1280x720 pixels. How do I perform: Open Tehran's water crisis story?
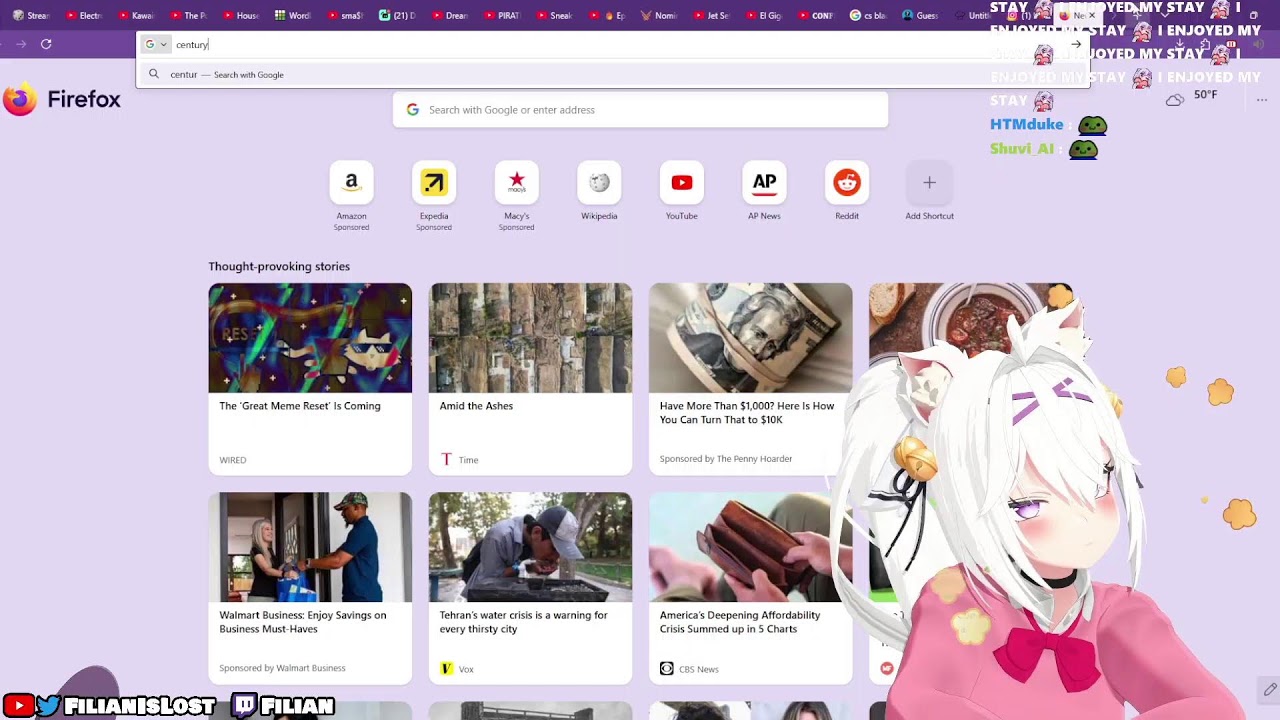coord(530,588)
